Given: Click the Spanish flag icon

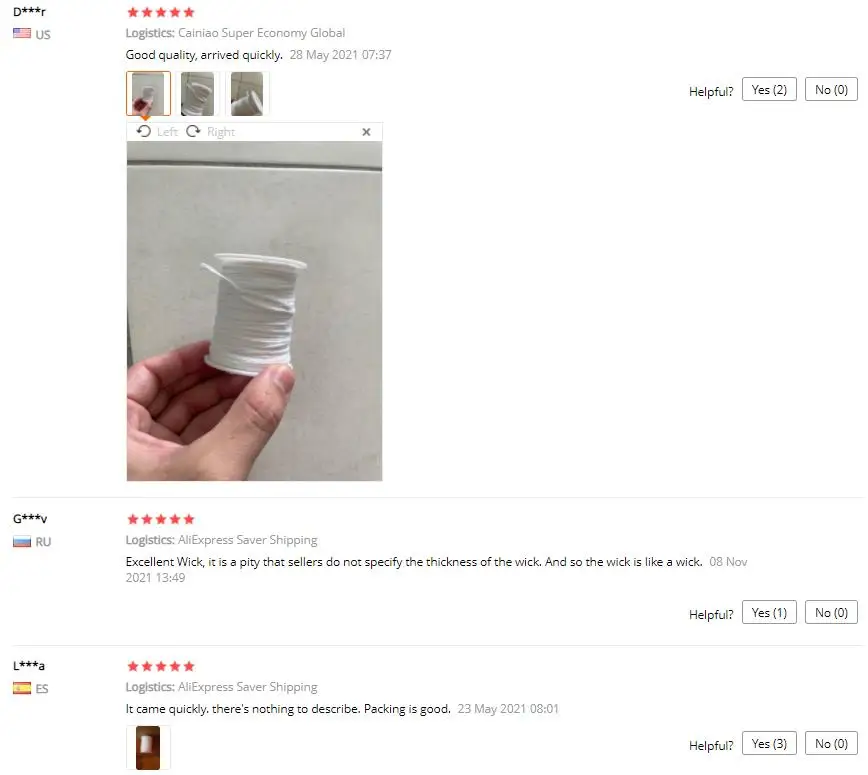Looking at the screenshot, I should click(22, 688).
